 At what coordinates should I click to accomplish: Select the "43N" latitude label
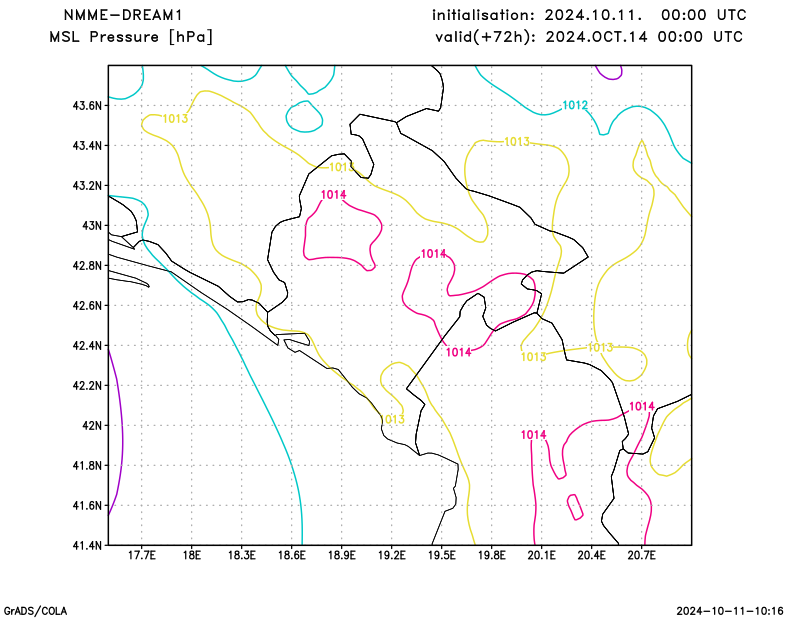[x=92, y=226]
